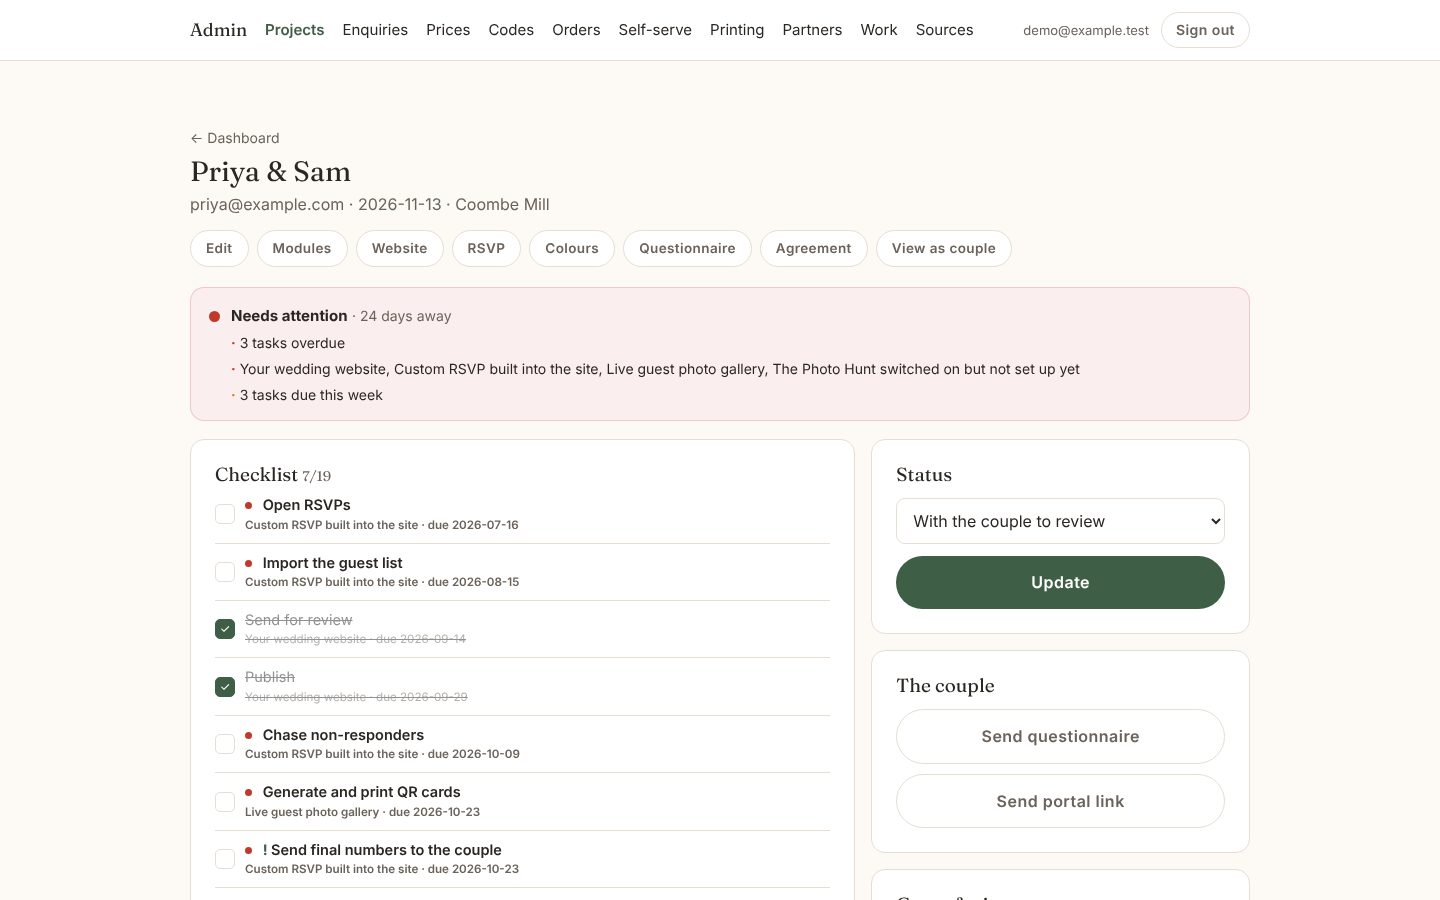Click Send portal link button
This screenshot has height=900, width=1440.
1060,801
